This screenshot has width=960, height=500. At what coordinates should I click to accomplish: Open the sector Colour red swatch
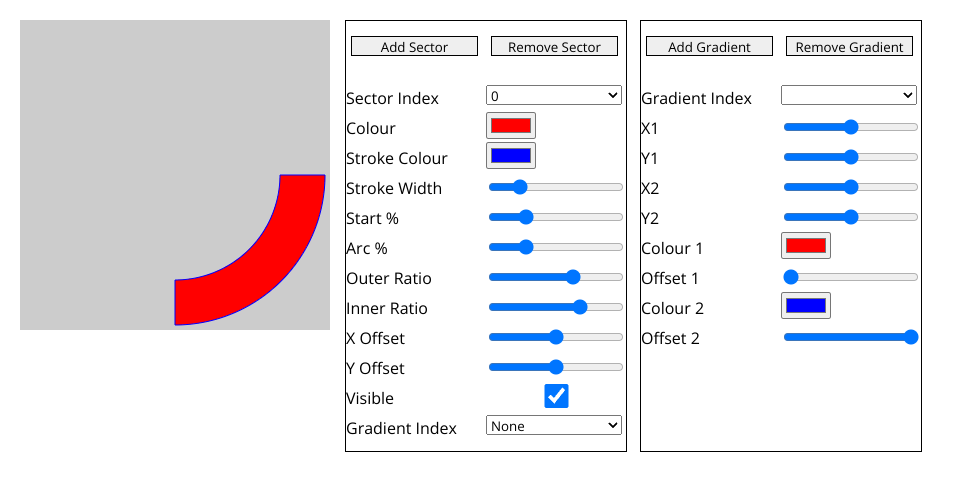pyautogui.click(x=511, y=126)
